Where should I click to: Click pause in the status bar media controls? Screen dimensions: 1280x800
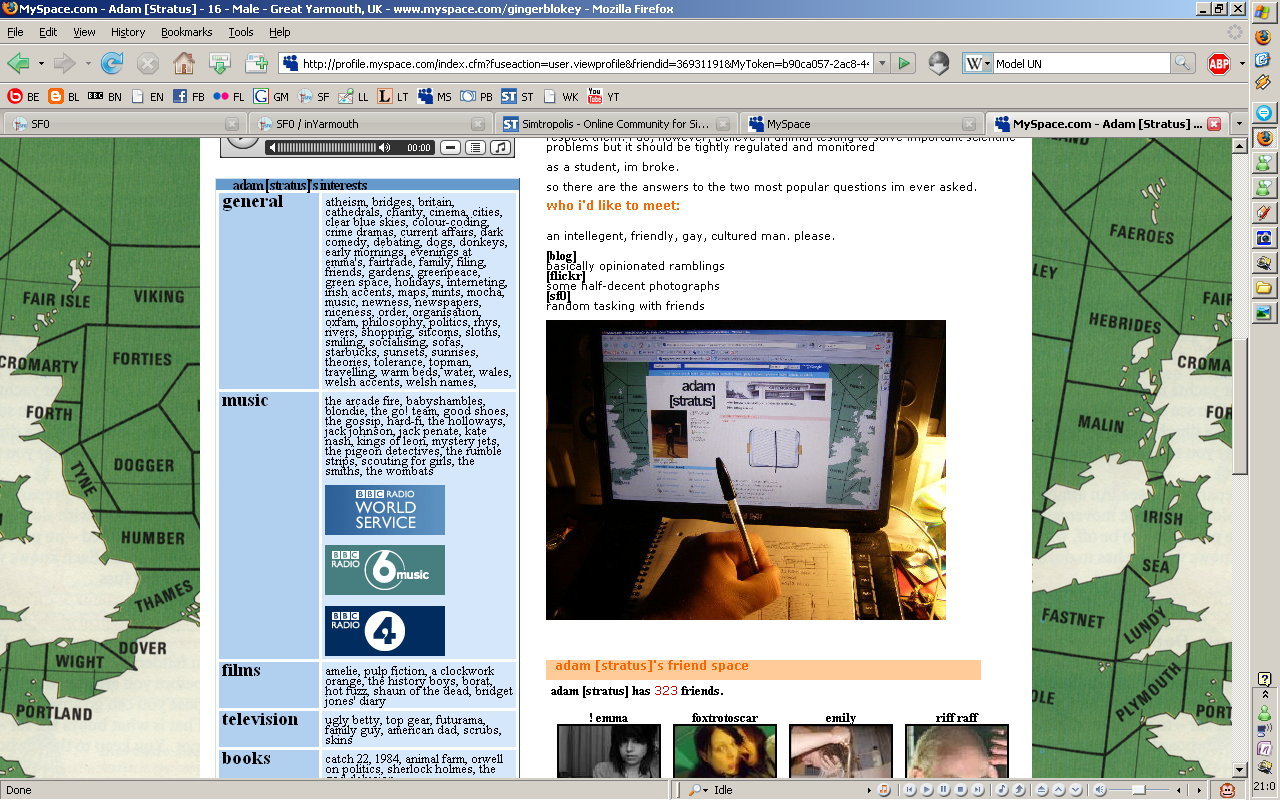[944, 789]
